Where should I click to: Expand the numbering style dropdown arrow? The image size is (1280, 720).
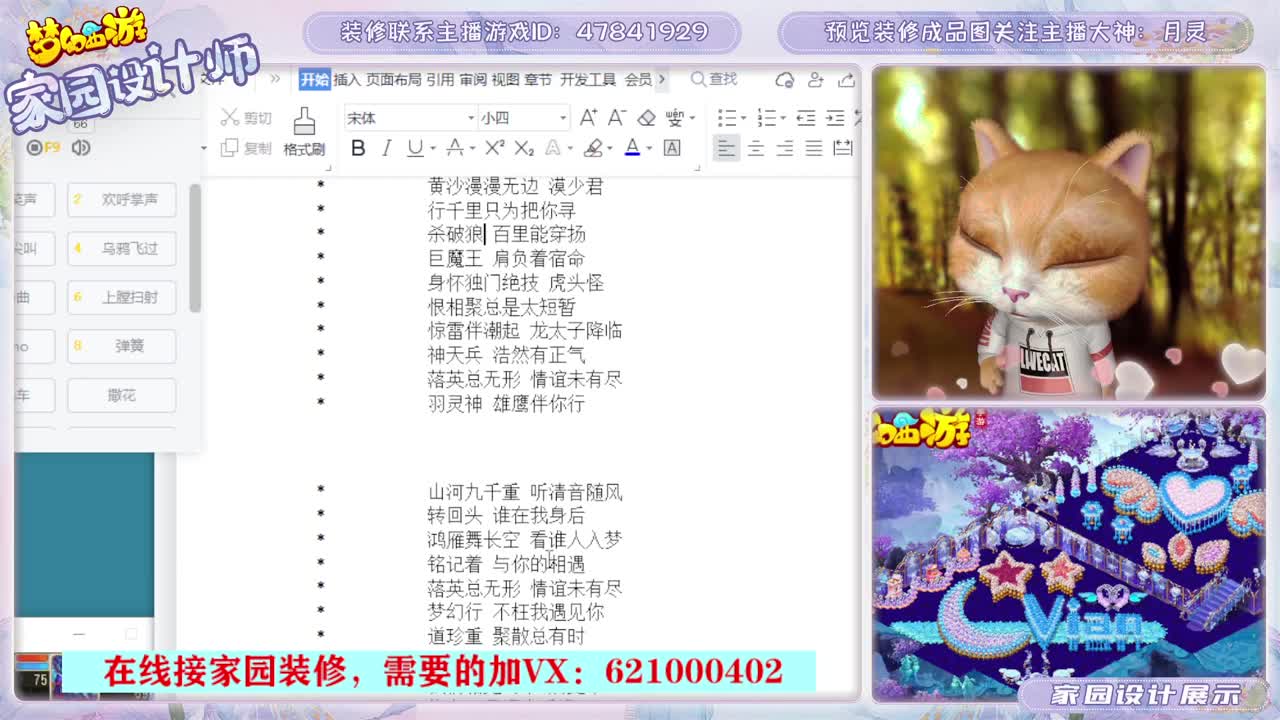(782, 119)
